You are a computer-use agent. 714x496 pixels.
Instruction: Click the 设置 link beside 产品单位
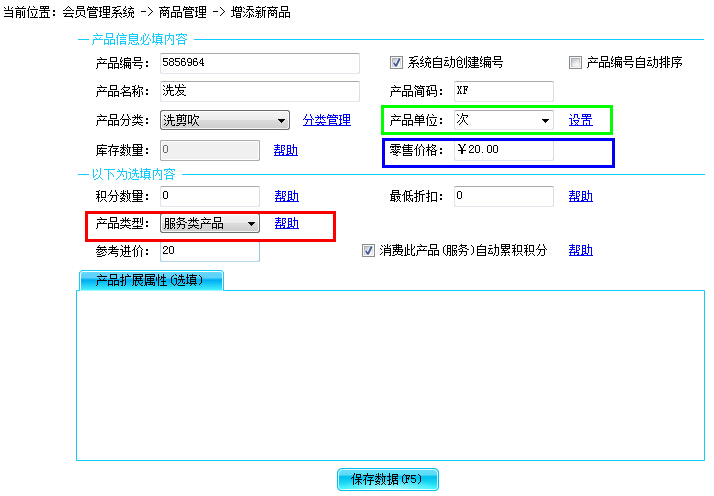pyautogui.click(x=580, y=121)
